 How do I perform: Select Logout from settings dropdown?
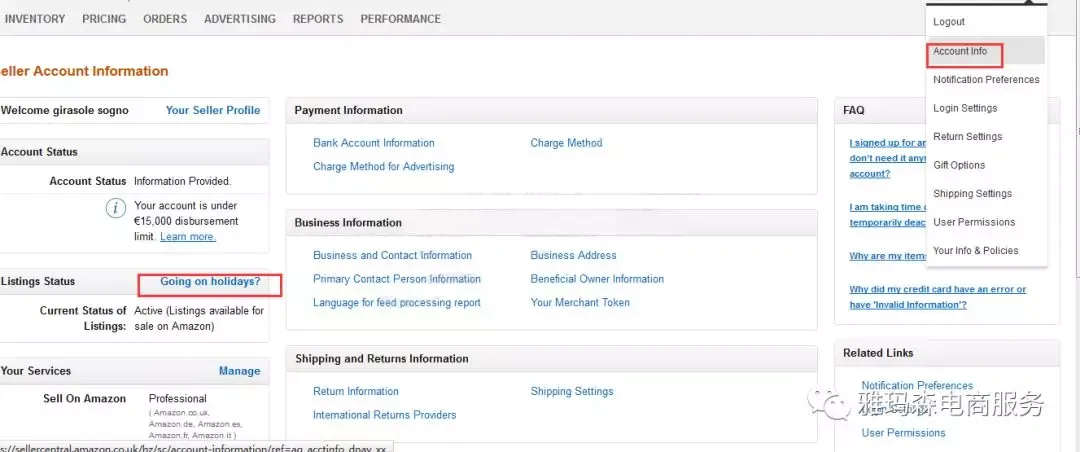coord(949,22)
